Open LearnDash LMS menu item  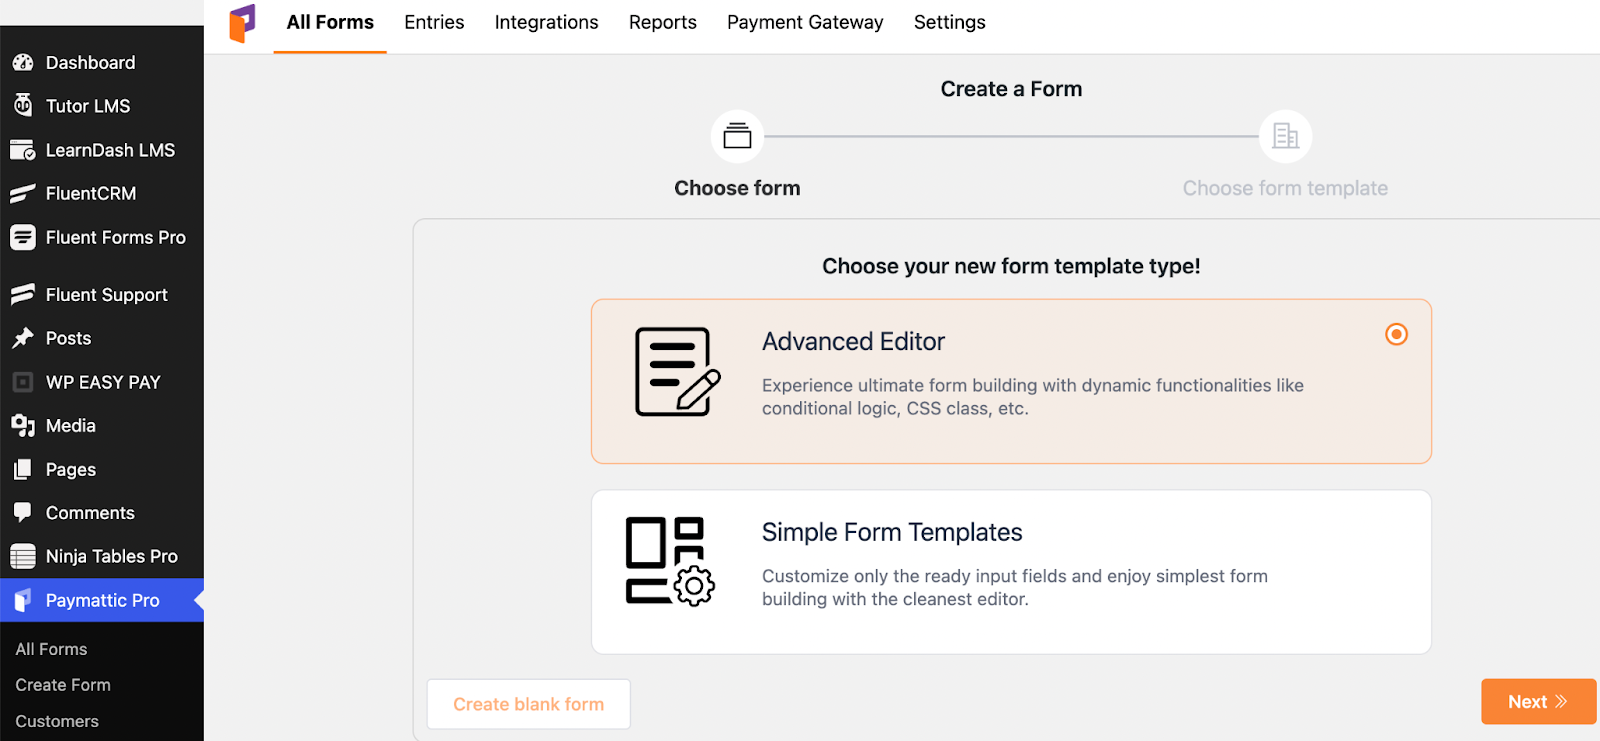click(x=102, y=150)
